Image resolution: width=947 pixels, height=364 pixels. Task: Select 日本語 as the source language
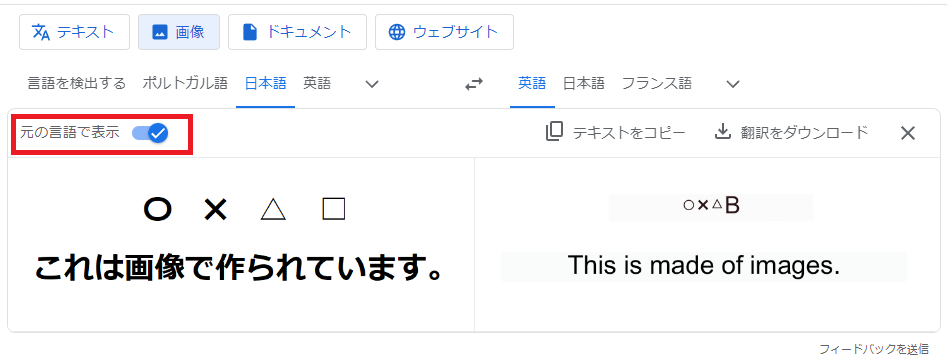tap(265, 83)
